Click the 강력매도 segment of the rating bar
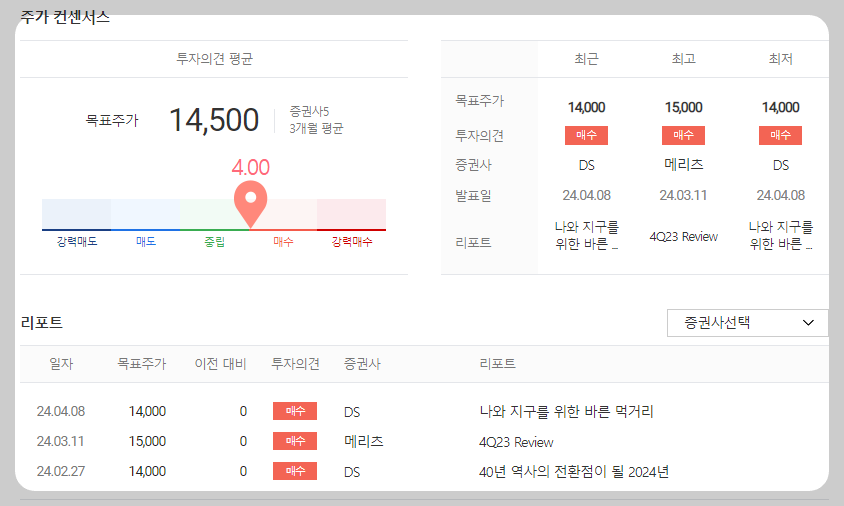Screen dimensions: 844x506 (x=76, y=214)
